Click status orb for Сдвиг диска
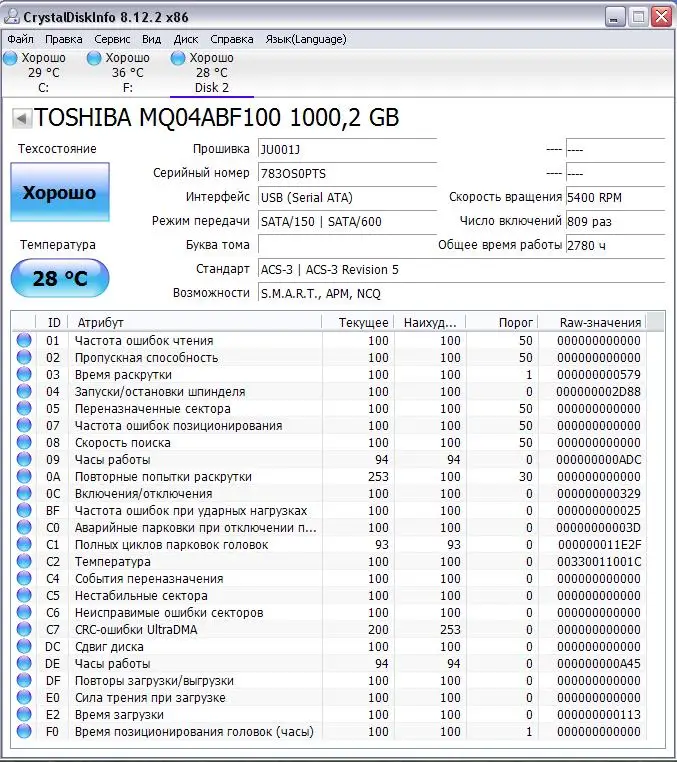The image size is (677, 762). [x=24, y=646]
